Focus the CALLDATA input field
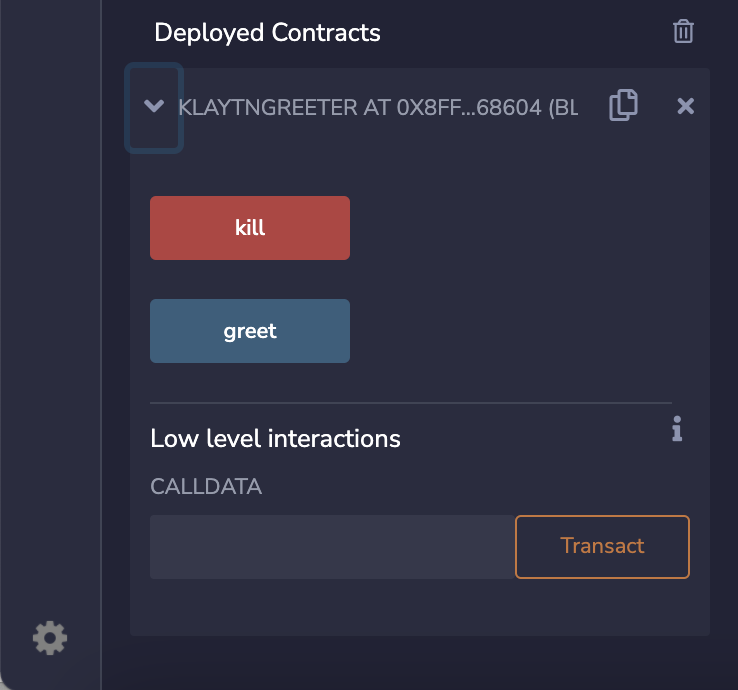738x690 pixels. point(332,547)
